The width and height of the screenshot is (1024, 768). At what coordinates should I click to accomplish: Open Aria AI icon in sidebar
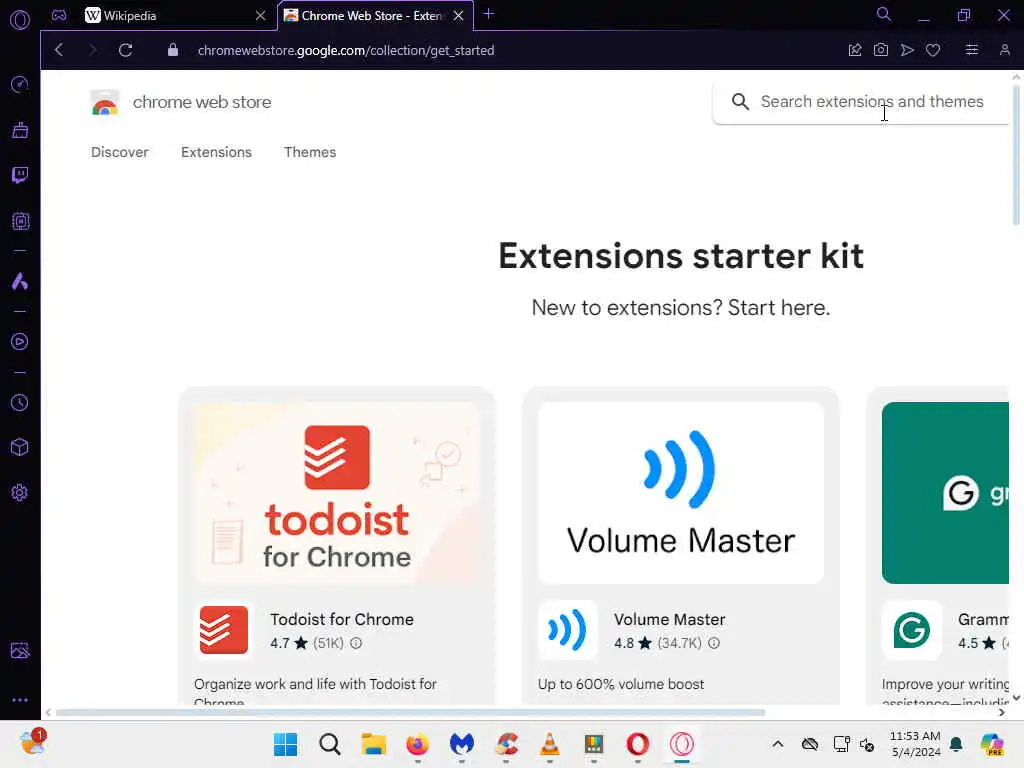tap(20, 281)
